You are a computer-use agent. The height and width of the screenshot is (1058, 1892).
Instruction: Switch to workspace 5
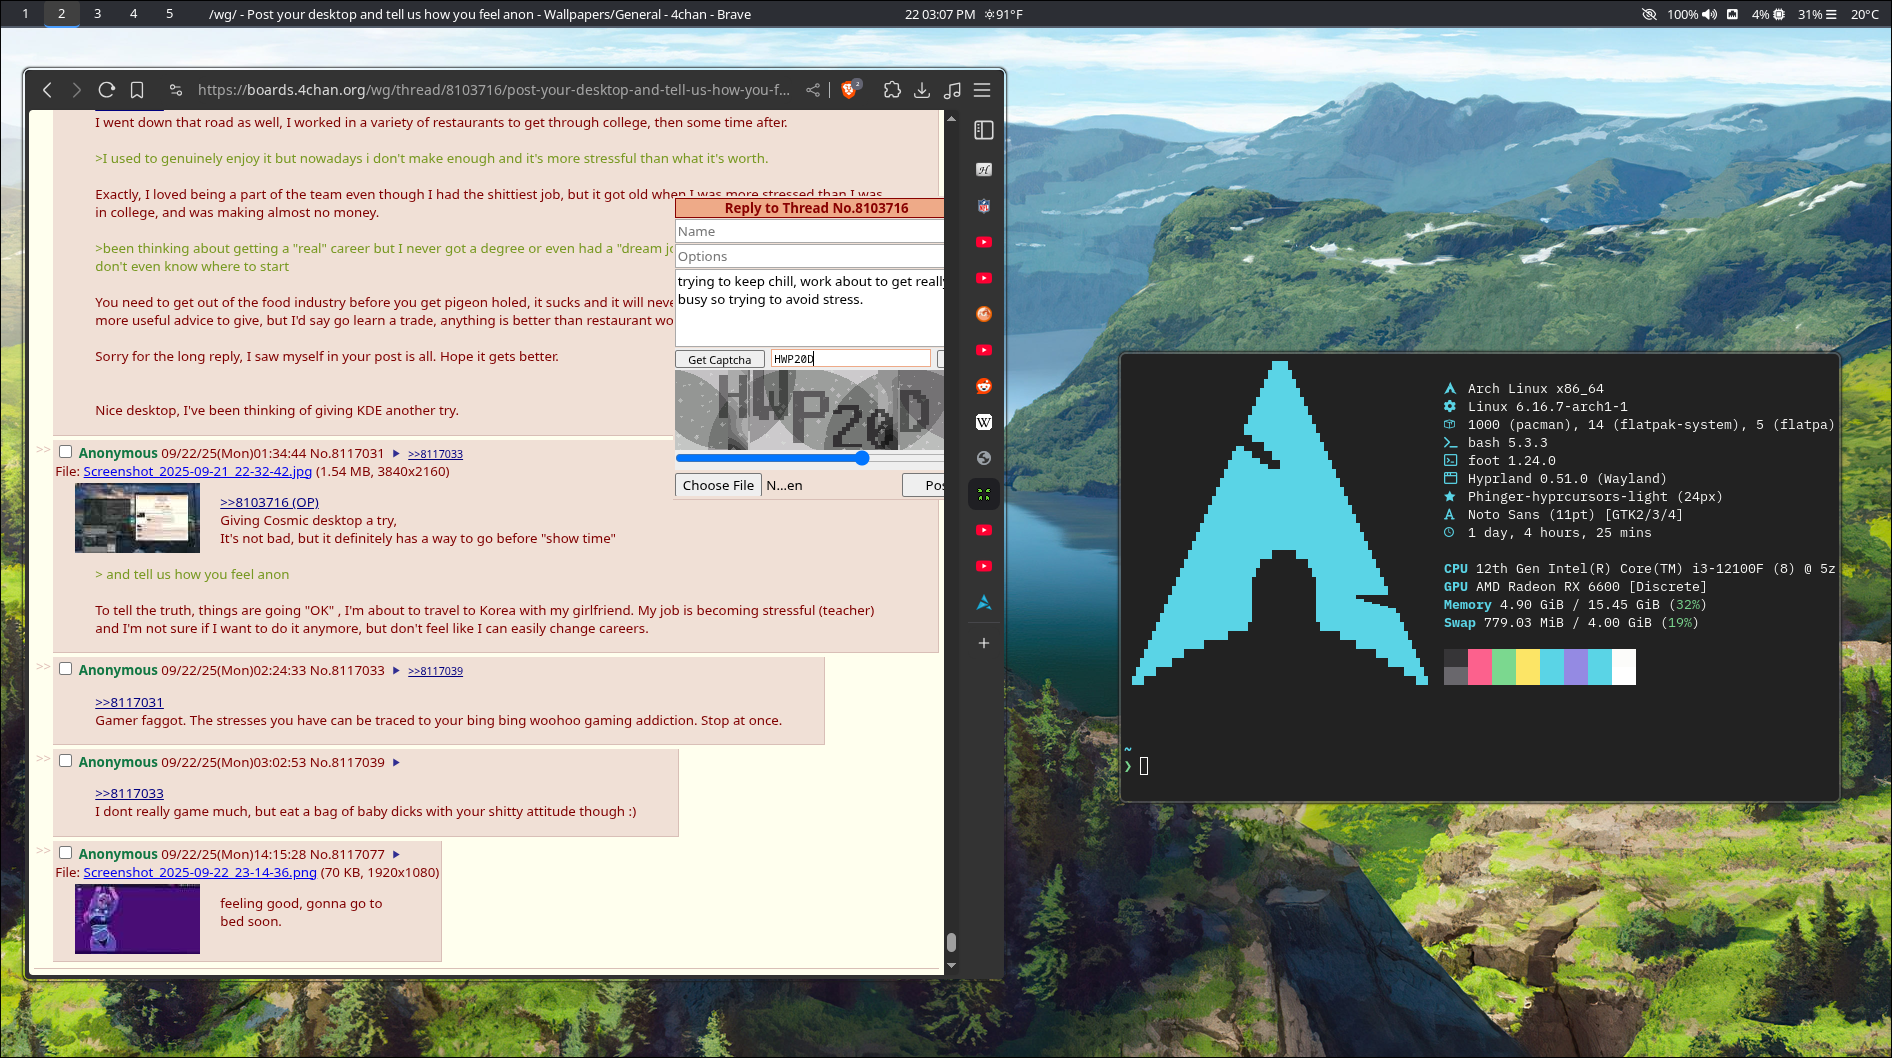point(169,14)
